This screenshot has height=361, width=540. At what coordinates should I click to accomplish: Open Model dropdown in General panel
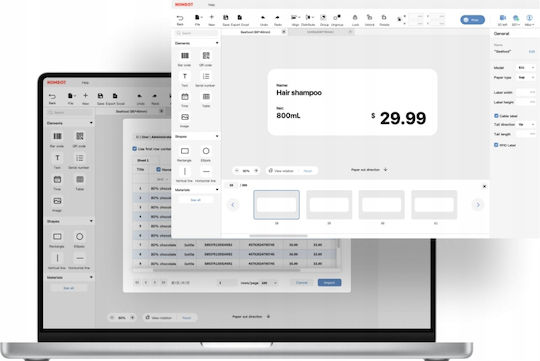tap(526, 68)
